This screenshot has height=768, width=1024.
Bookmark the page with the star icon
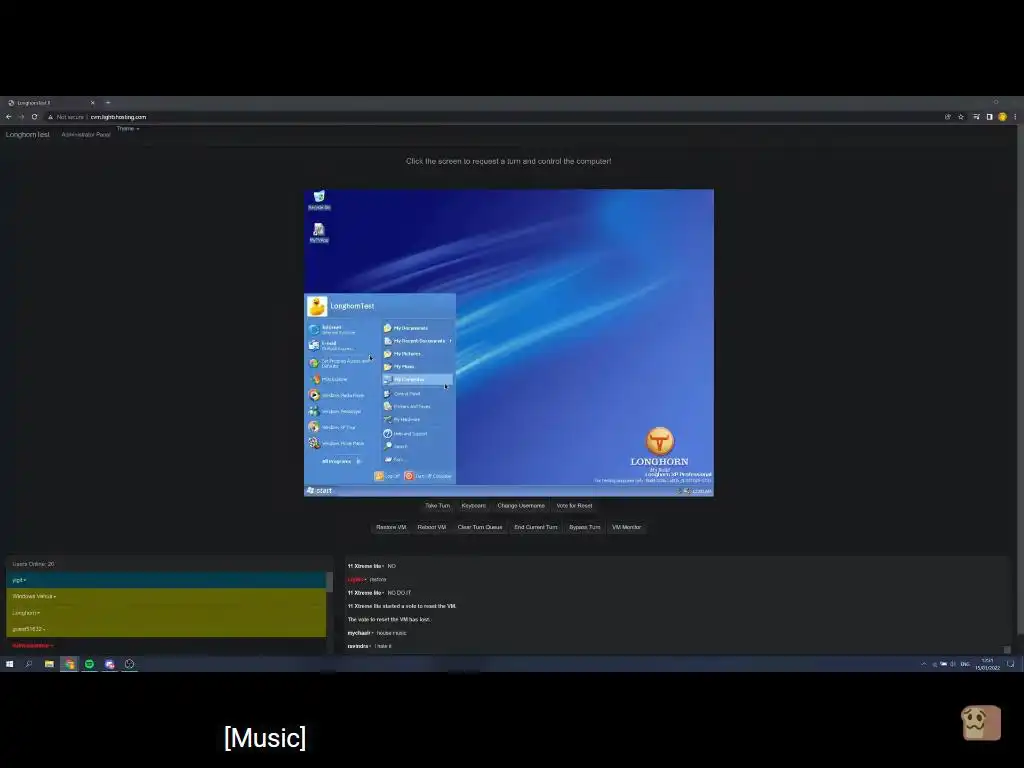[961, 117]
